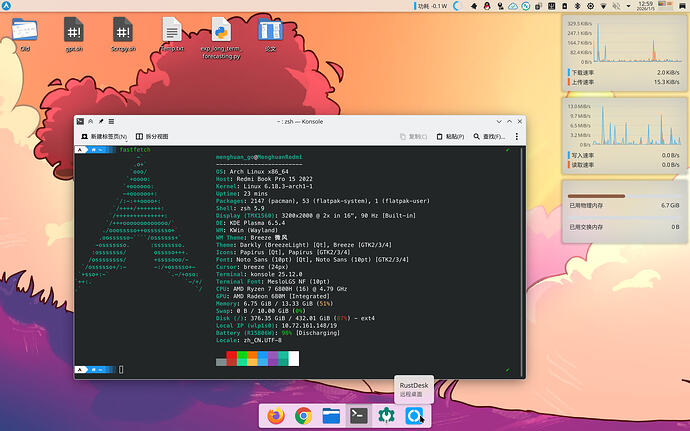This screenshot has width=690, height=431.
Task: Open the clipboard tray icon
Action: (538, 6)
